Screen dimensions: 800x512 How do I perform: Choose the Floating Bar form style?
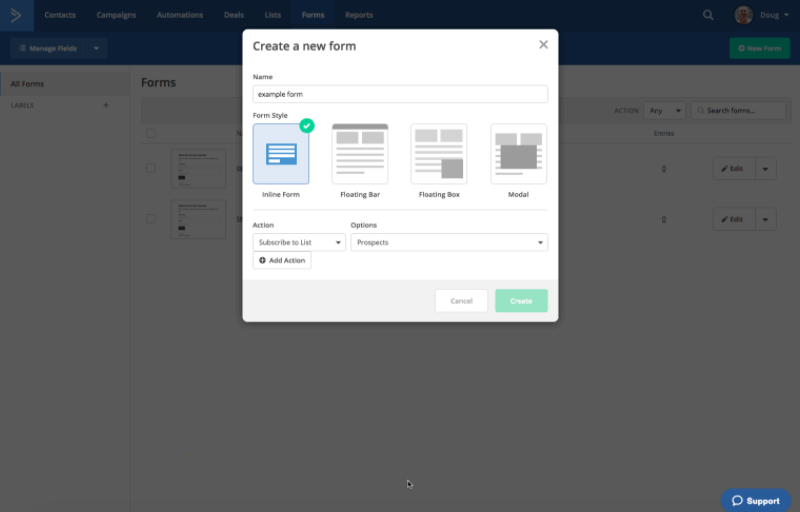360,154
